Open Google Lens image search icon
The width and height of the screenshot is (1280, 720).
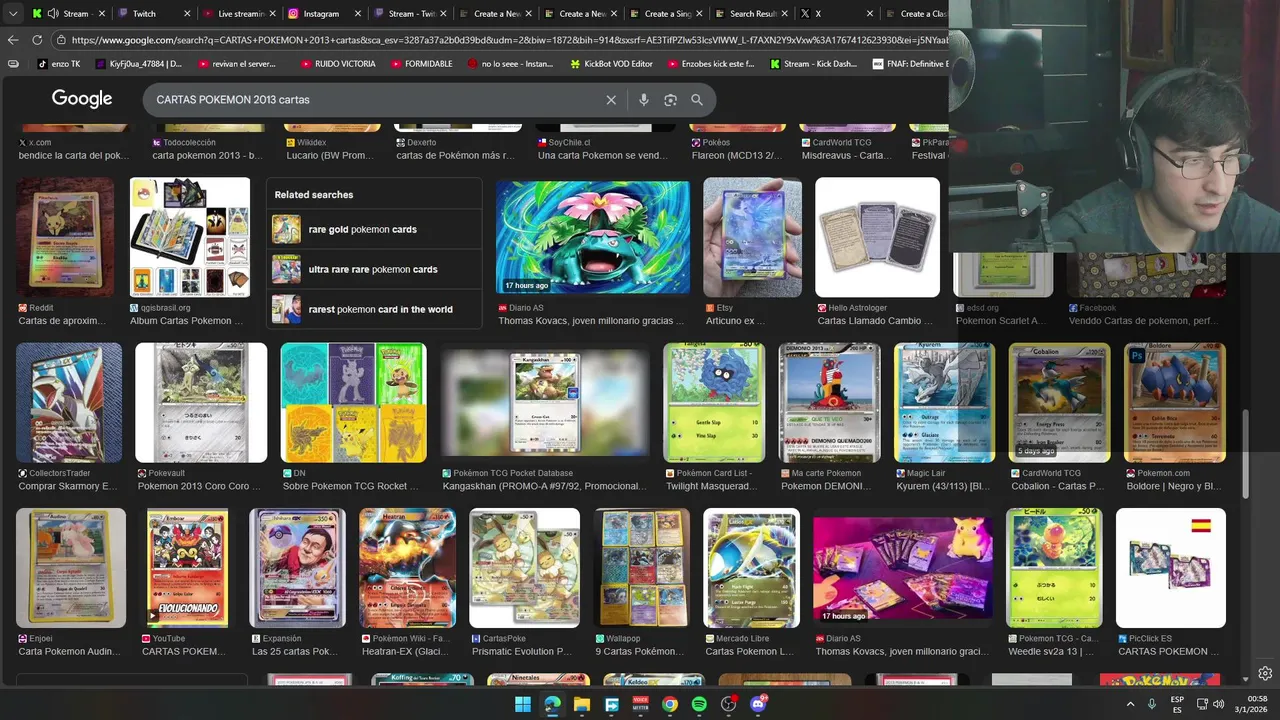pyautogui.click(x=670, y=100)
